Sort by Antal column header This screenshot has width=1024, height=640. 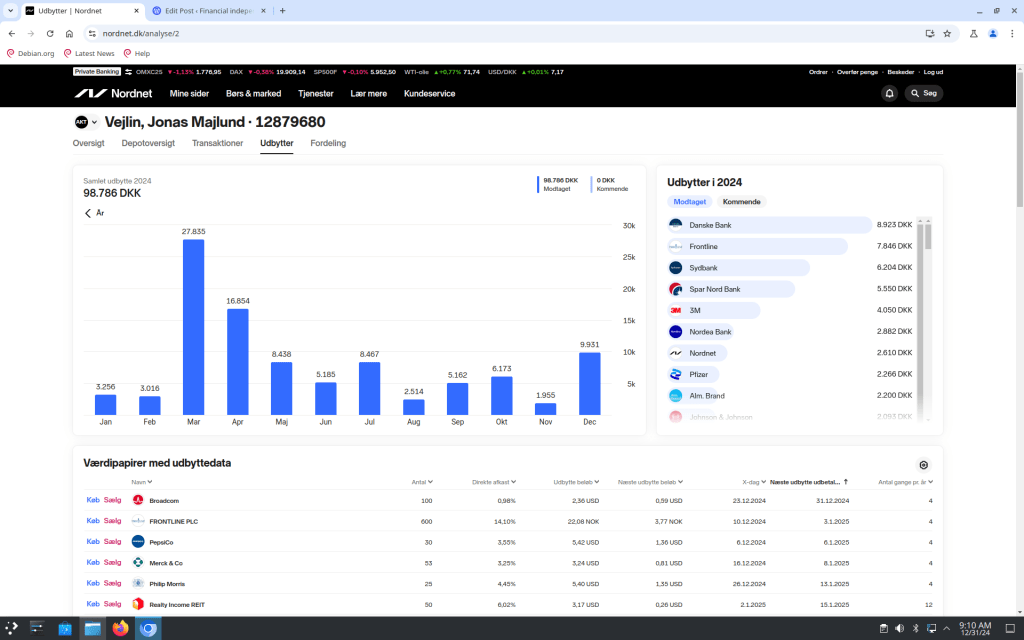coord(421,482)
